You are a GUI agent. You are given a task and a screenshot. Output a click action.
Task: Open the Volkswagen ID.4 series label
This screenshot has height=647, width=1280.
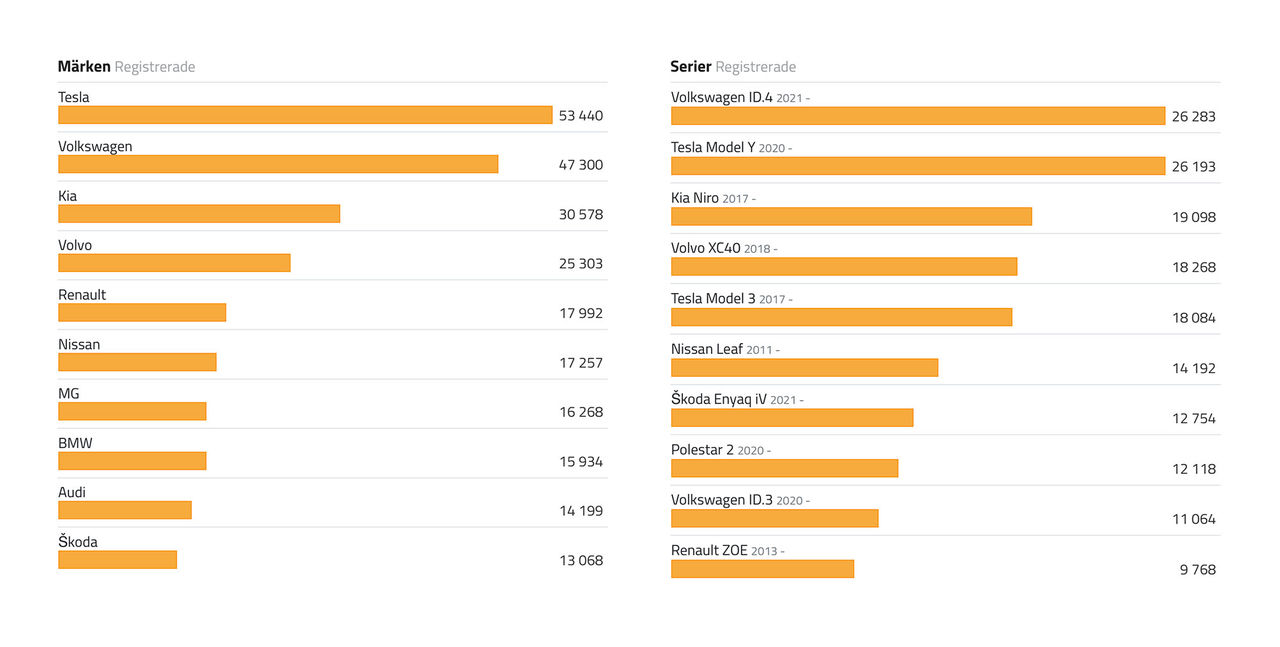pyautogui.click(x=721, y=98)
